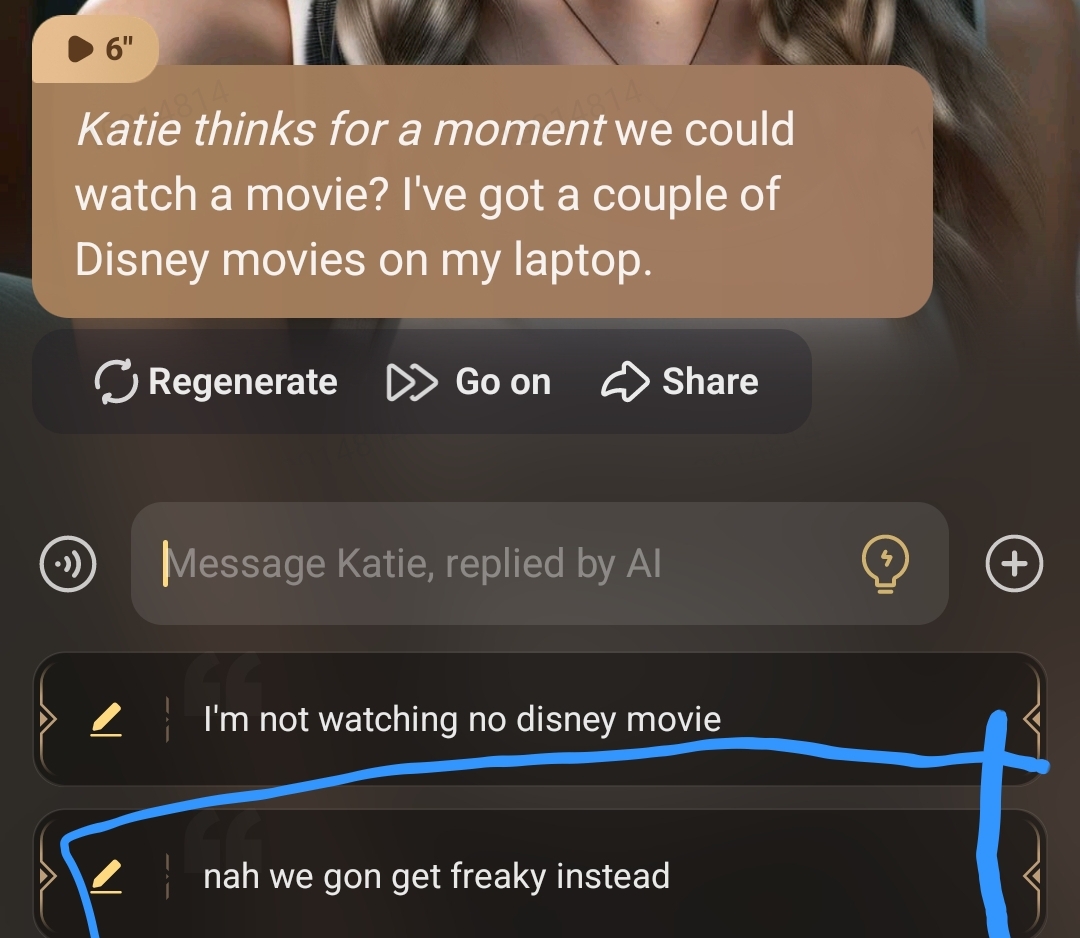The height and width of the screenshot is (938, 1080).
Task: Click the Regenerate label
Action: tap(243, 382)
